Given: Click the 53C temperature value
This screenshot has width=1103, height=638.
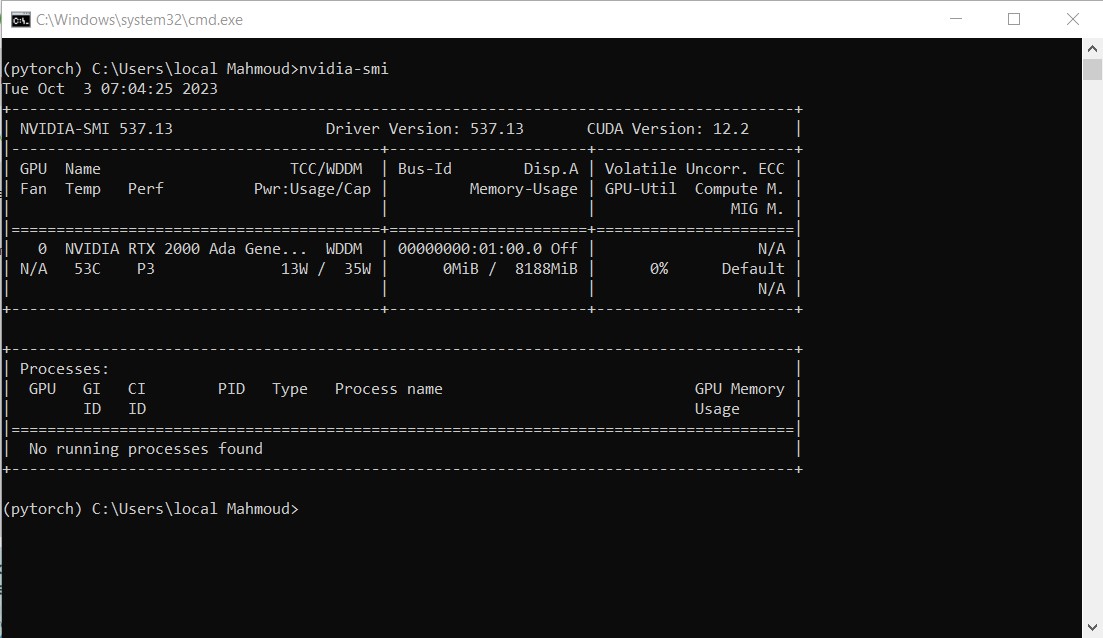Looking at the screenshot, I should click(x=88, y=269).
